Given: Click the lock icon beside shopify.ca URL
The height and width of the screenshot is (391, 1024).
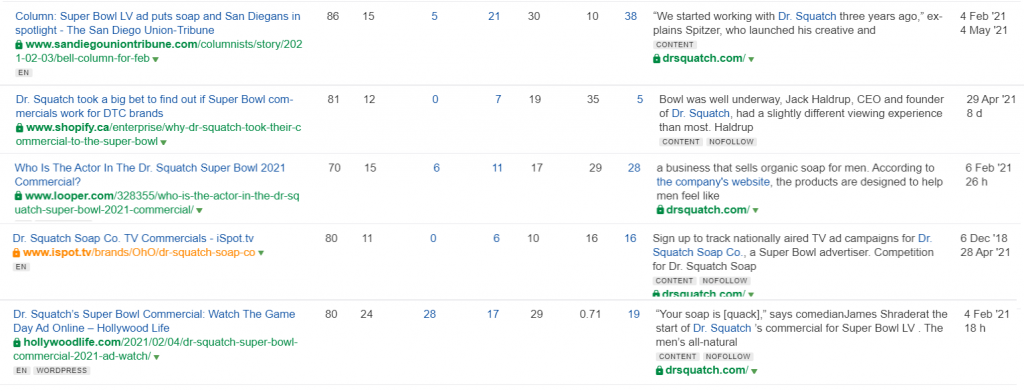Looking at the screenshot, I should (x=20, y=128).
